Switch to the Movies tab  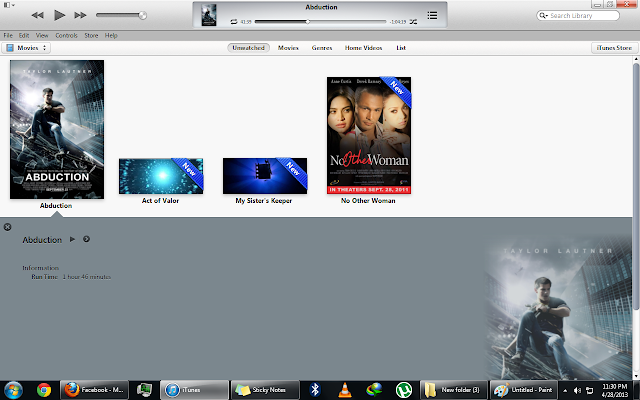(288, 48)
